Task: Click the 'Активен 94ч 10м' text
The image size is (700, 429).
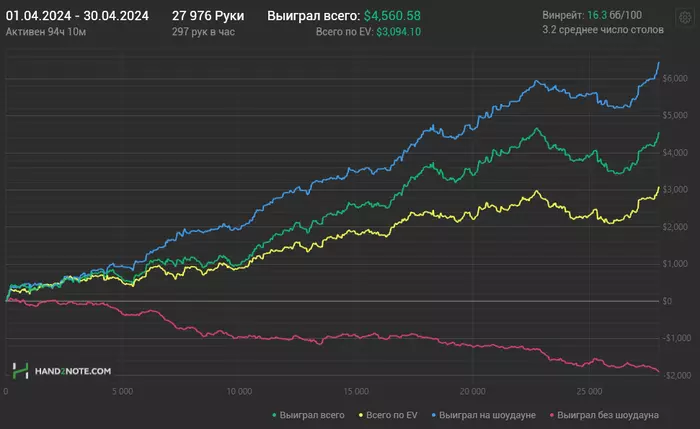Action: [x=46, y=32]
